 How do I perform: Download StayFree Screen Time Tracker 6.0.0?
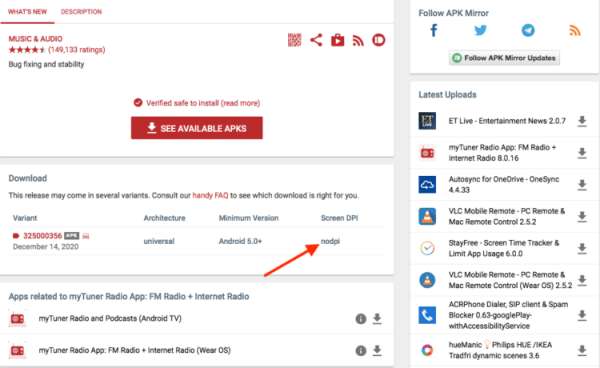pyautogui.click(x=582, y=248)
